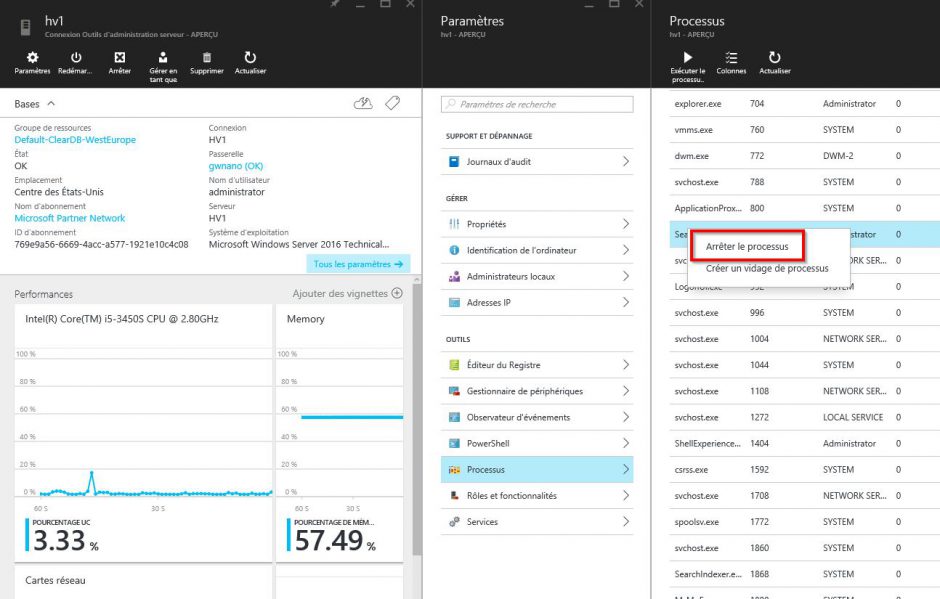The height and width of the screenshot is (599, 940).
Task: Click the tag icon in Bases header
Action: (x=393, y=103)
